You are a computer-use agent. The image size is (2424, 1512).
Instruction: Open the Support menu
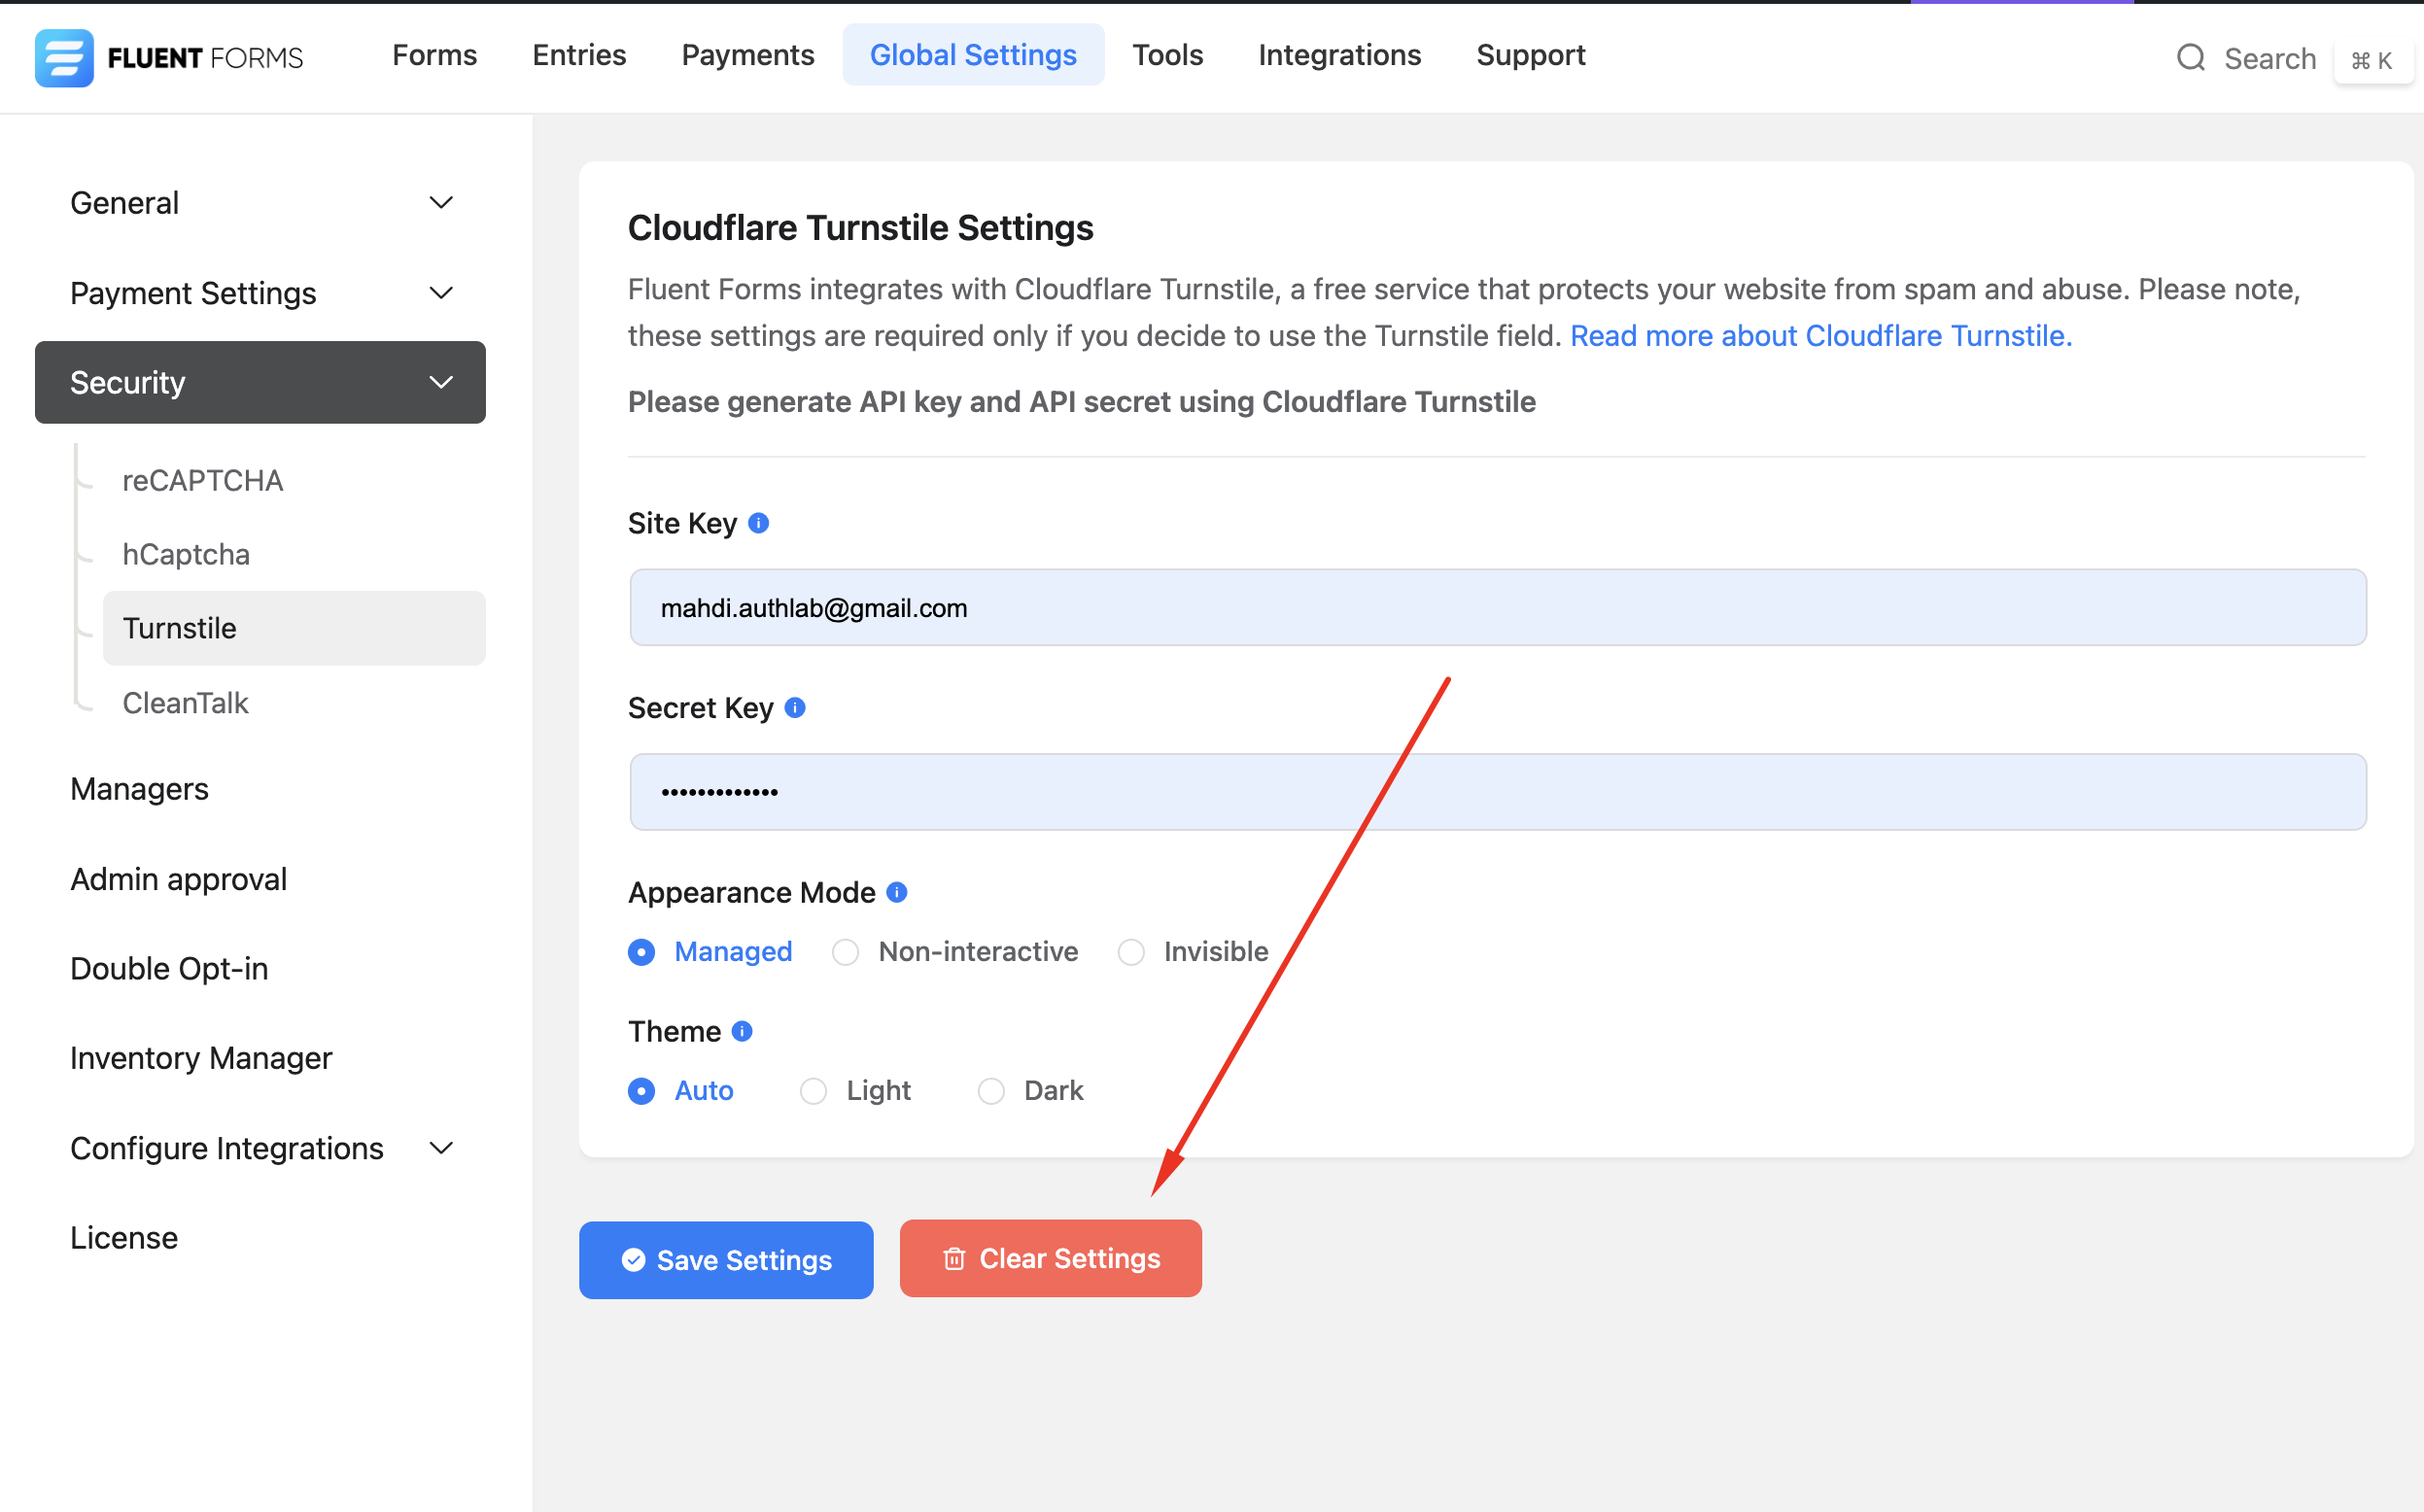pyautogui.click(x=1530, y=55)
